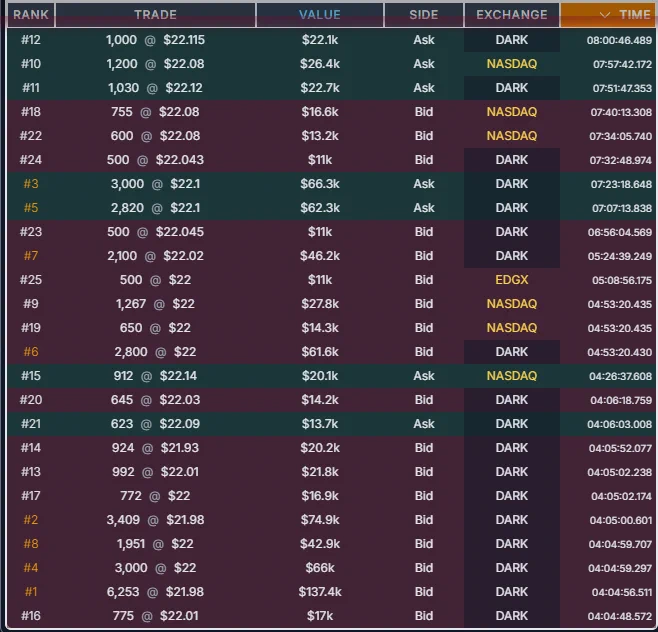Select rank #25 cell

31,280
